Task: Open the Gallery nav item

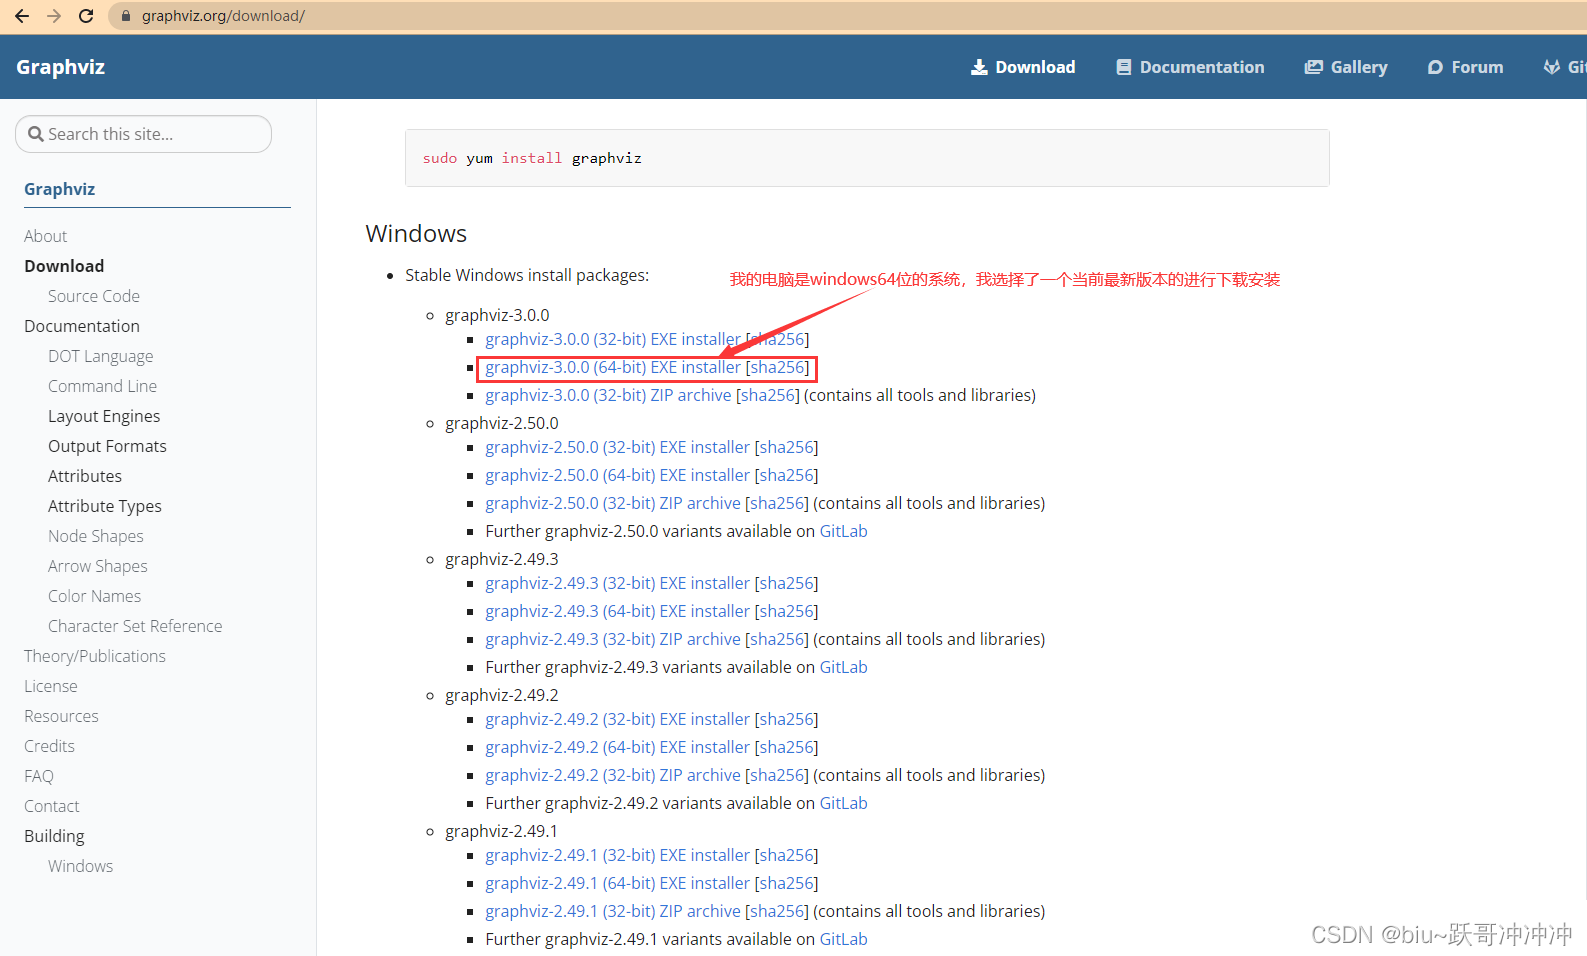Action: (1346, 67)
